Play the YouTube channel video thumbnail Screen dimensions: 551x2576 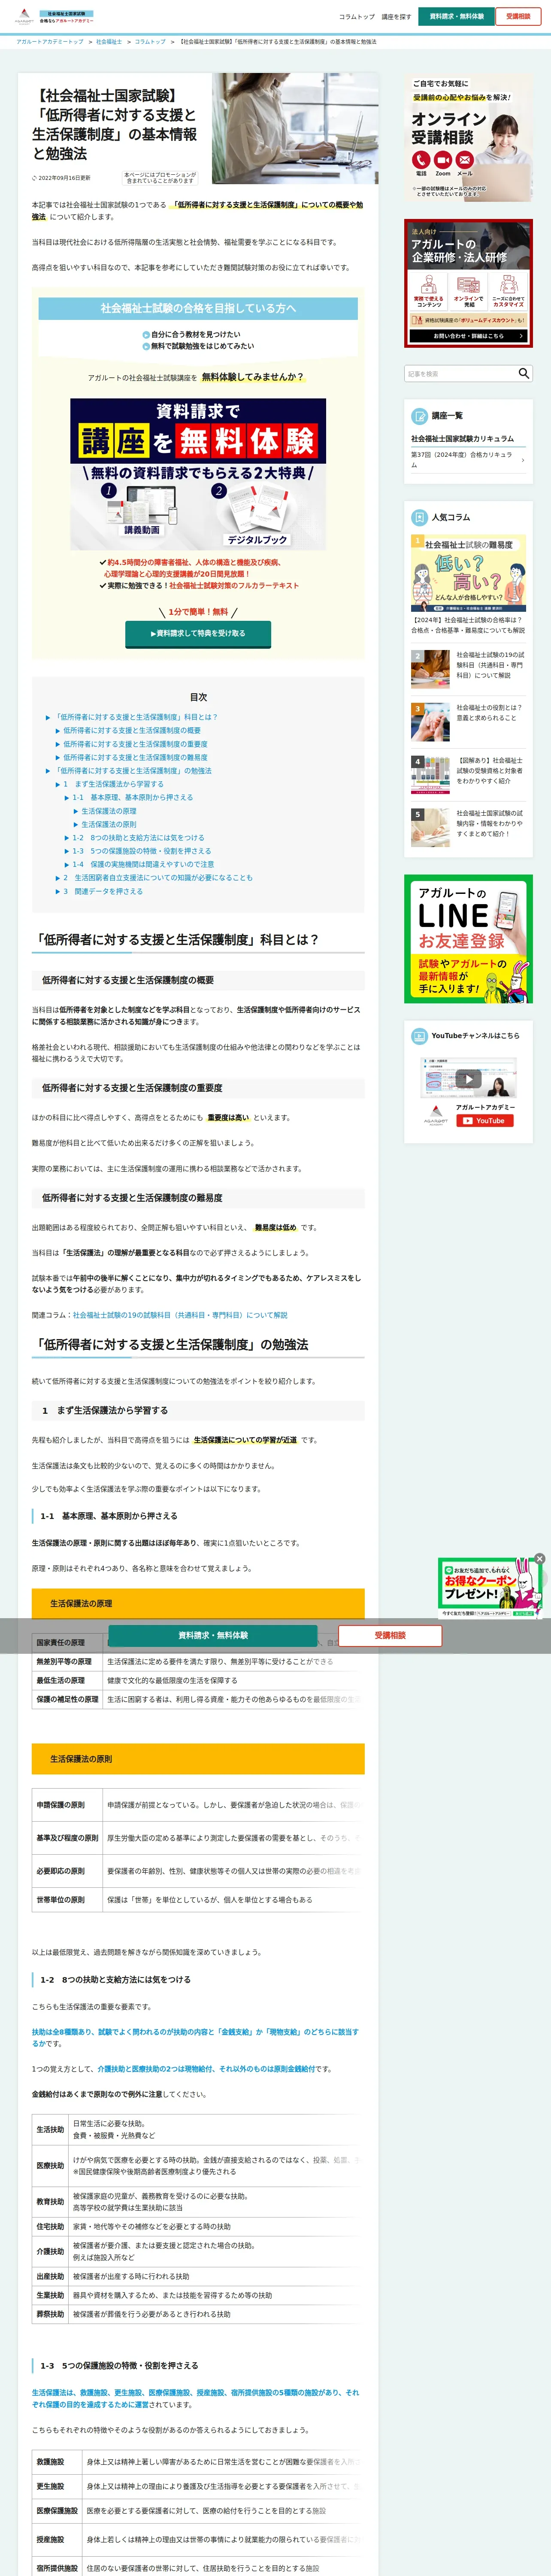(468, 1078)
